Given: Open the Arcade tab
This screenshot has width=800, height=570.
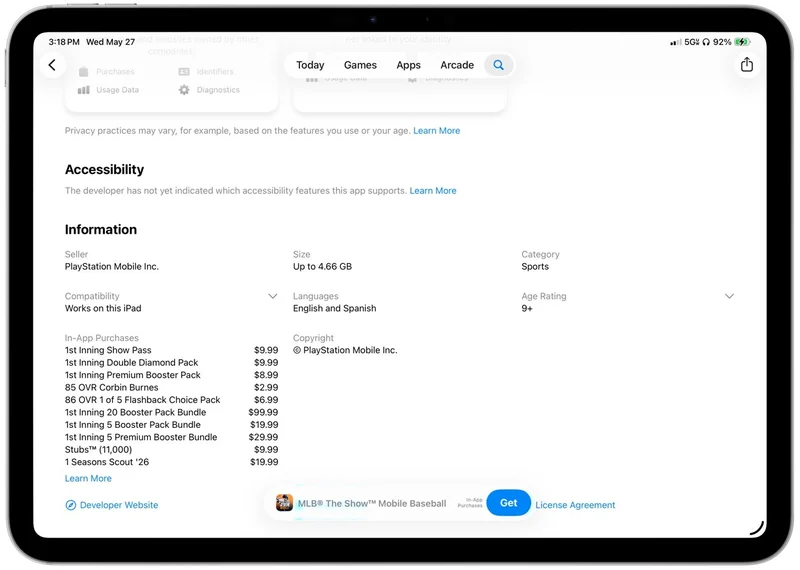Looking at the screenshot, I should [457, 65].
